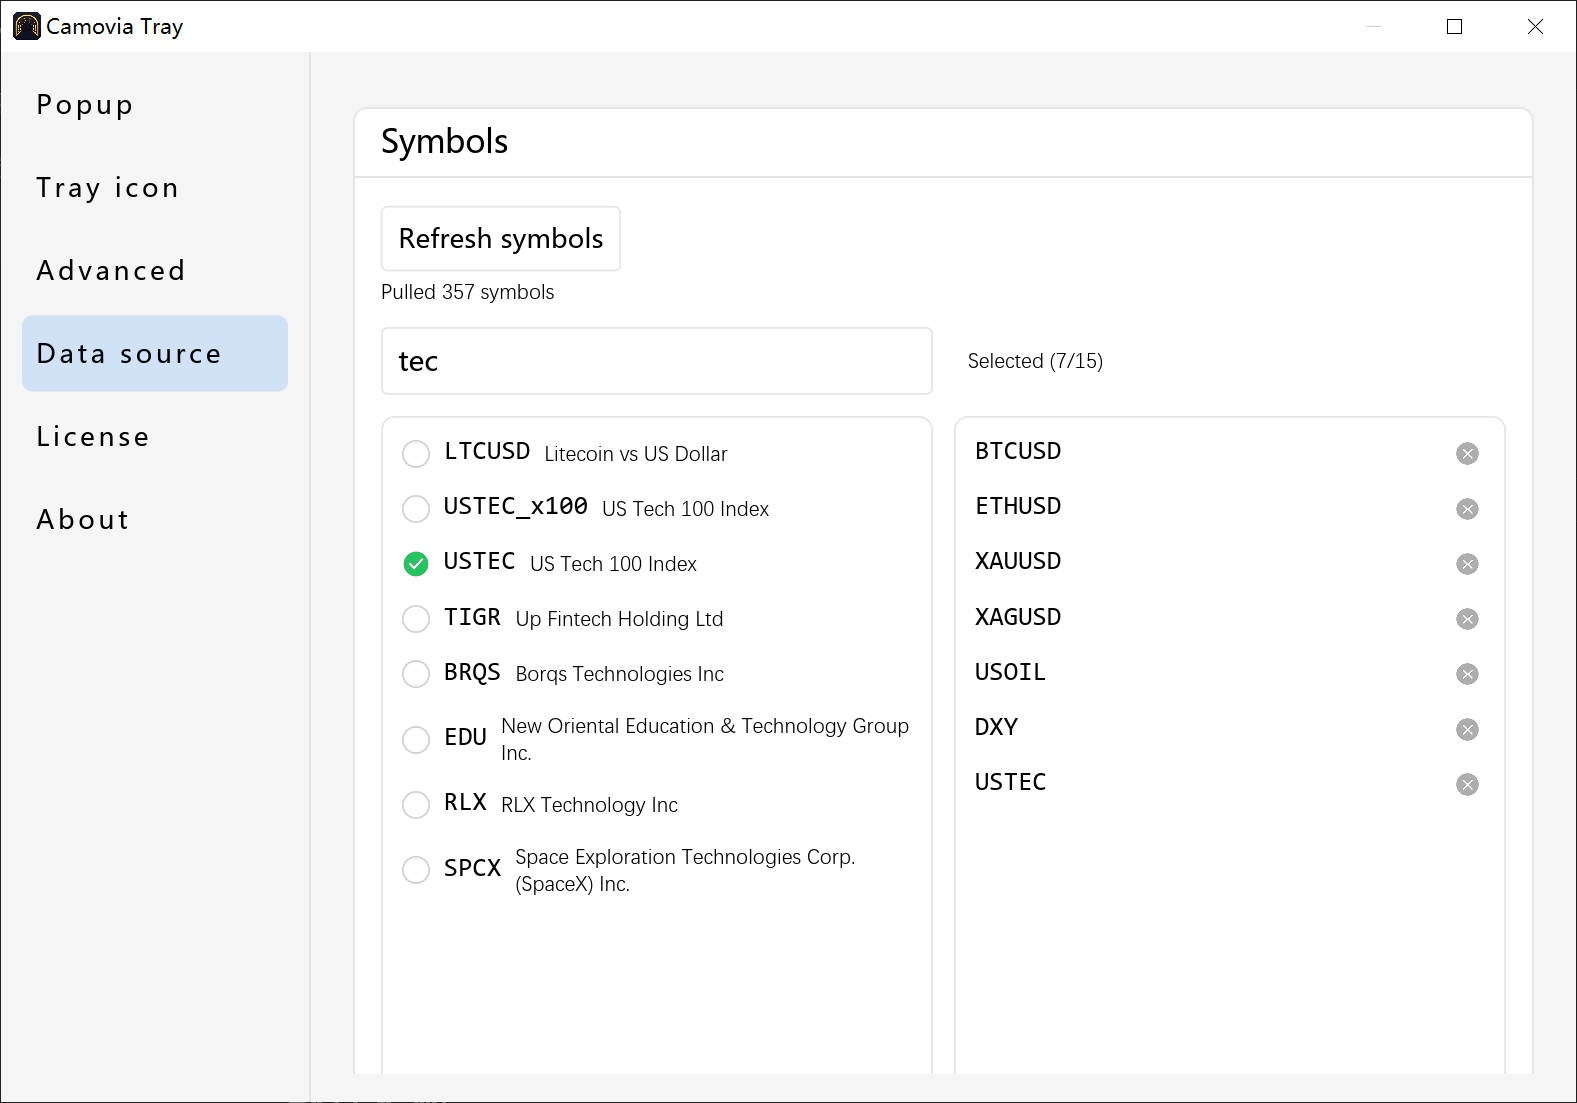Close the Camovia Tray window
The height and width of the screenshot is (1103, 1577).
[x=1535, y=27]
